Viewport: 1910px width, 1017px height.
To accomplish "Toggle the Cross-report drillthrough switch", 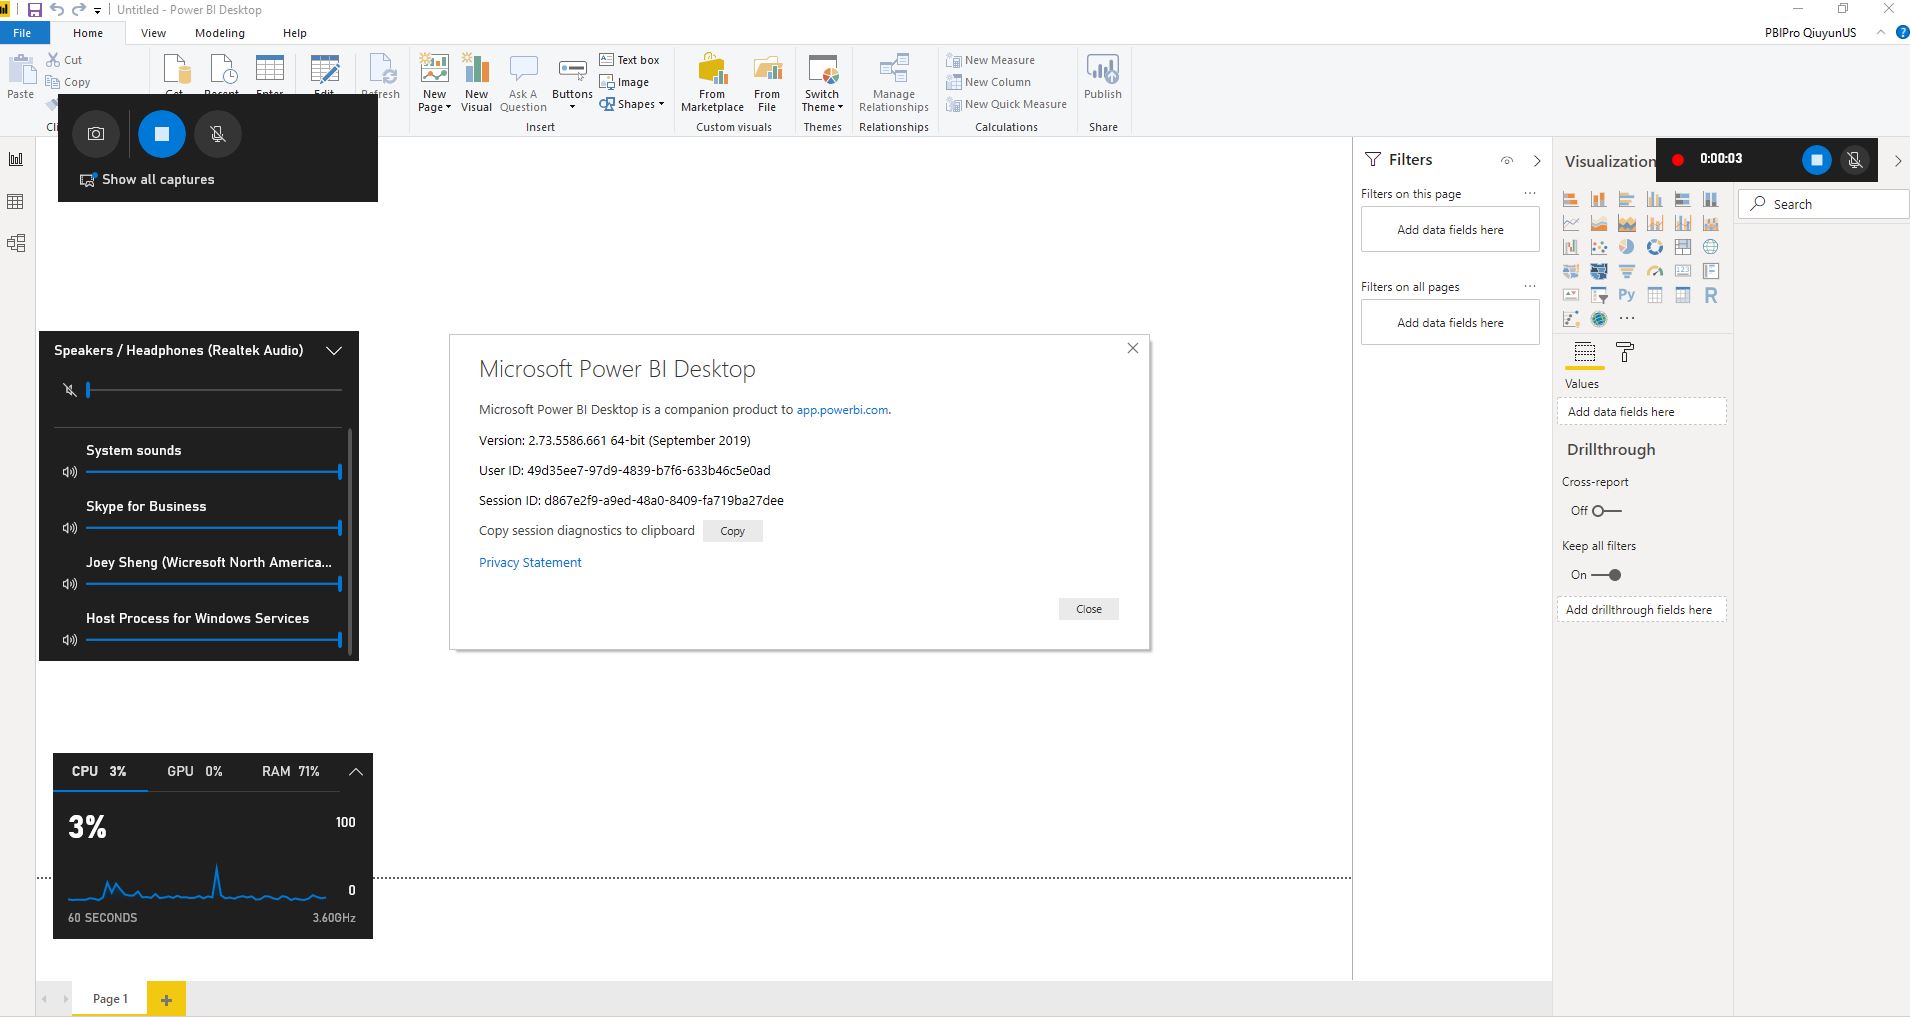I will 1607,511.
